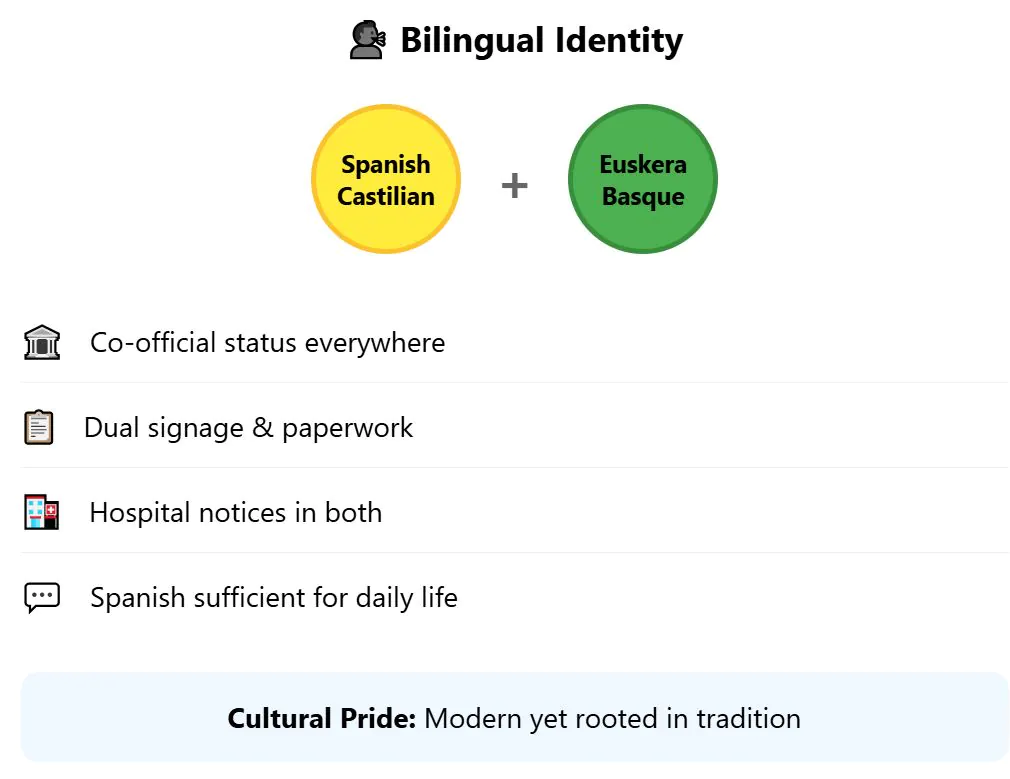Click the bold Cultural Pride label

[321, 718]
